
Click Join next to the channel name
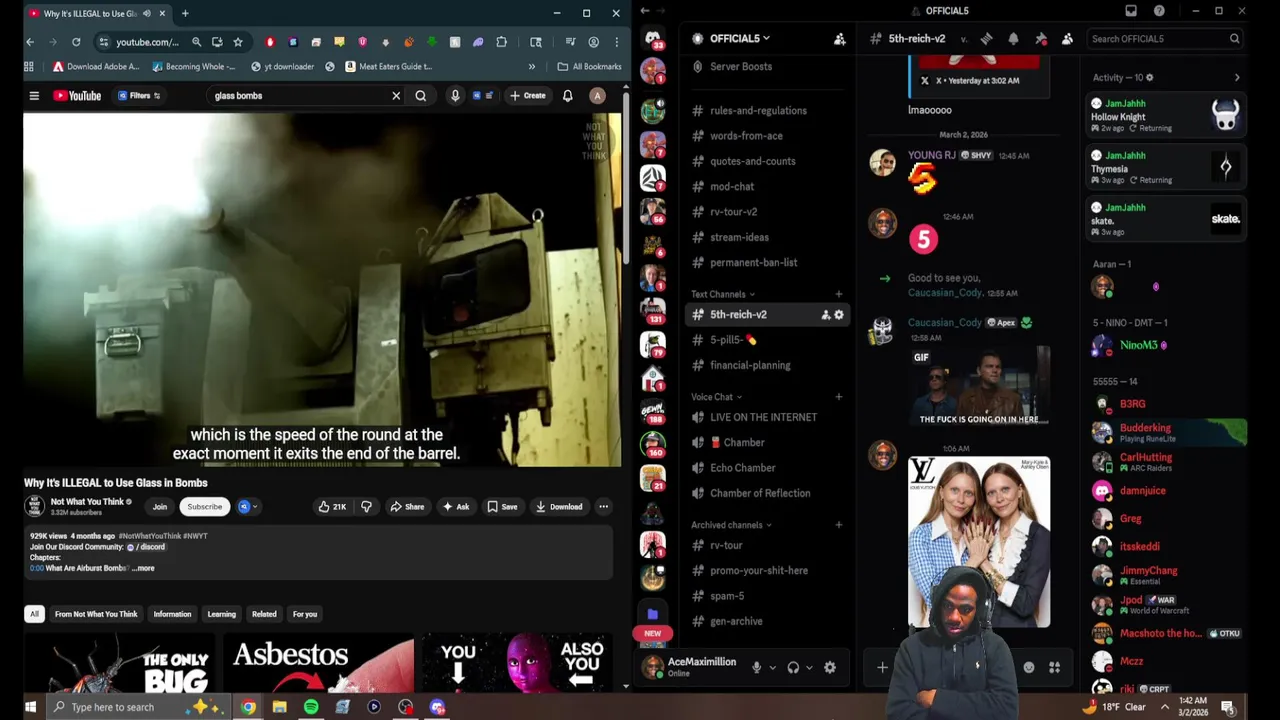tap(160, 507)
